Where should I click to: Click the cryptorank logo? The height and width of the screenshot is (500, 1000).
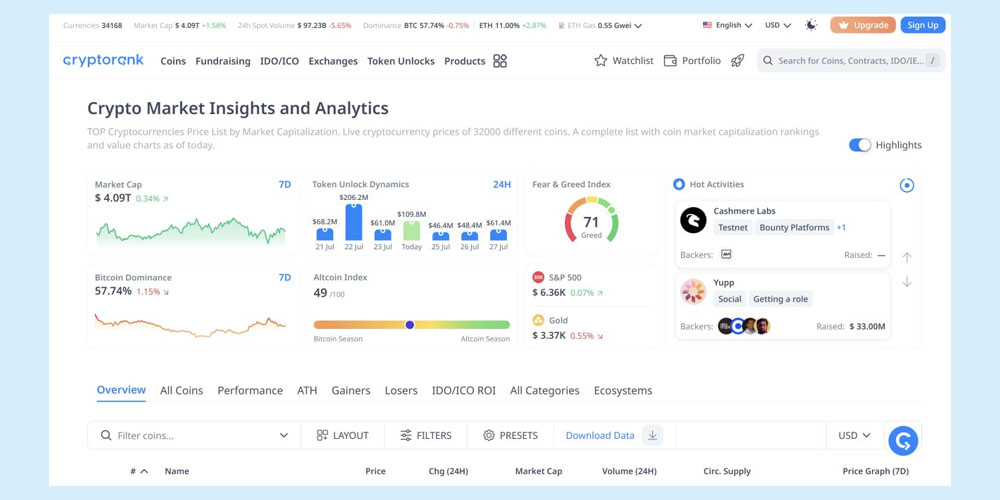[103, 61]
